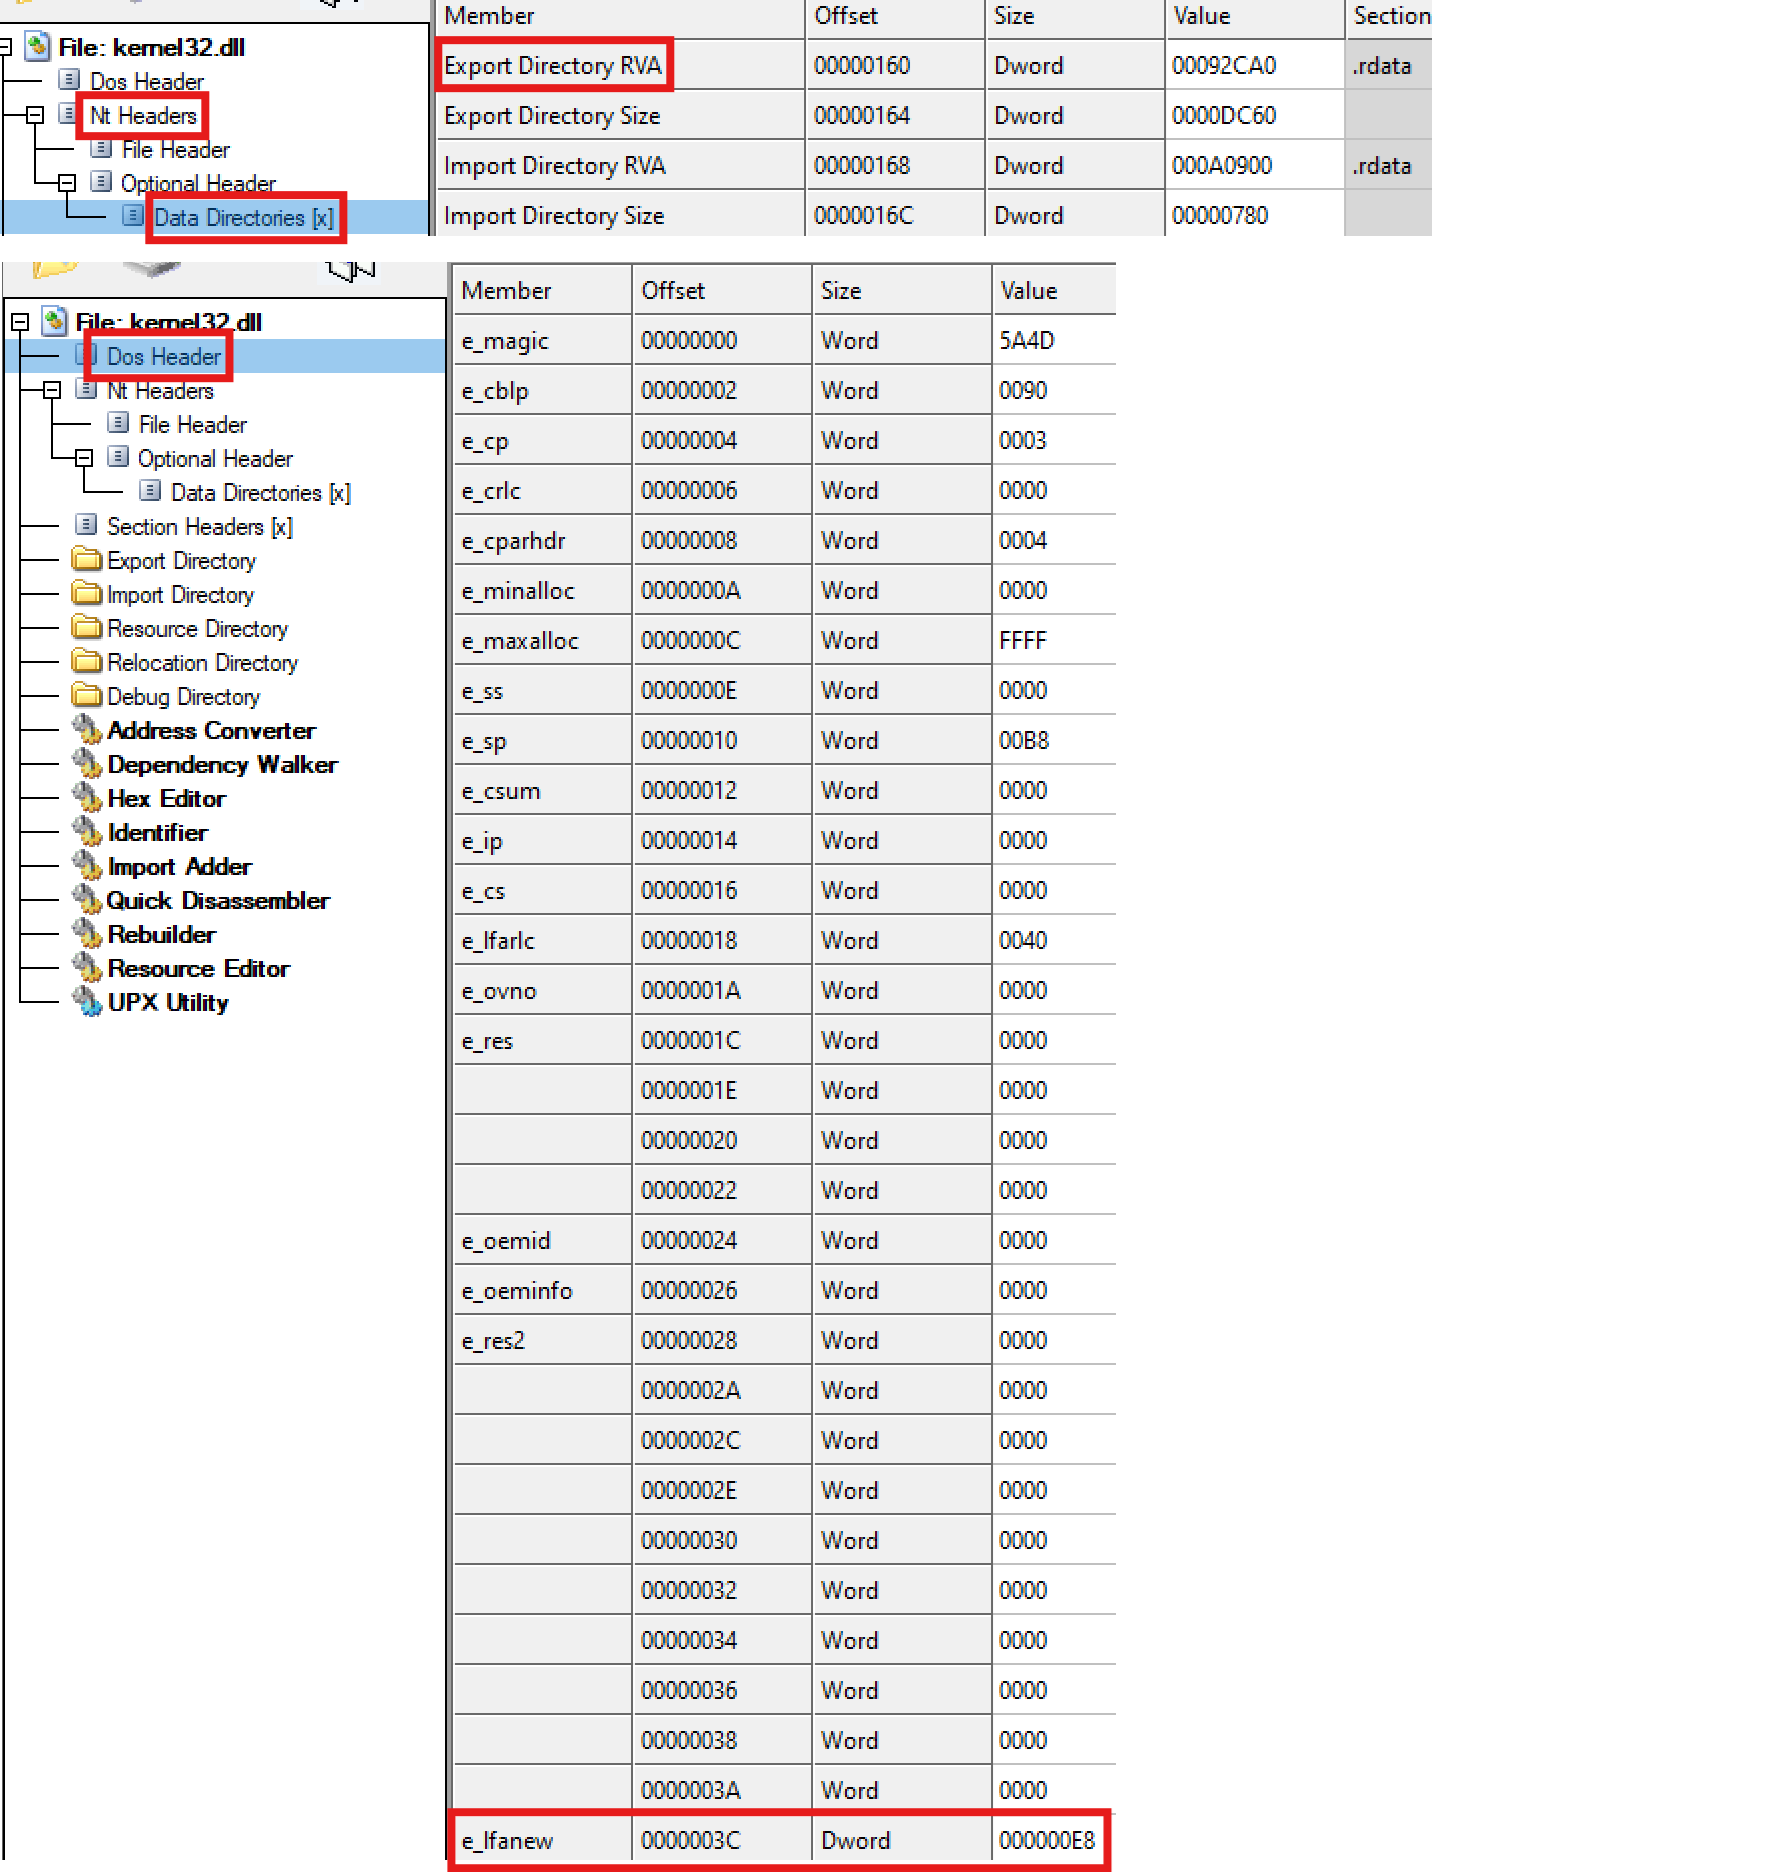Select Debug Directory in the tree
This screenshot has height=1872, width=1791.
pos(184,696)
